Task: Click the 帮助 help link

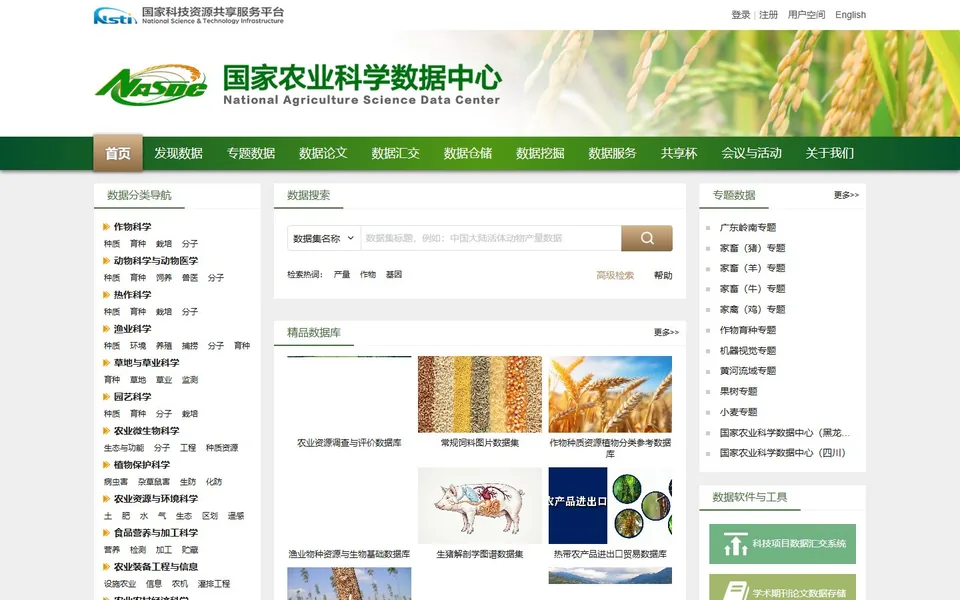Action: click(663, 276)
